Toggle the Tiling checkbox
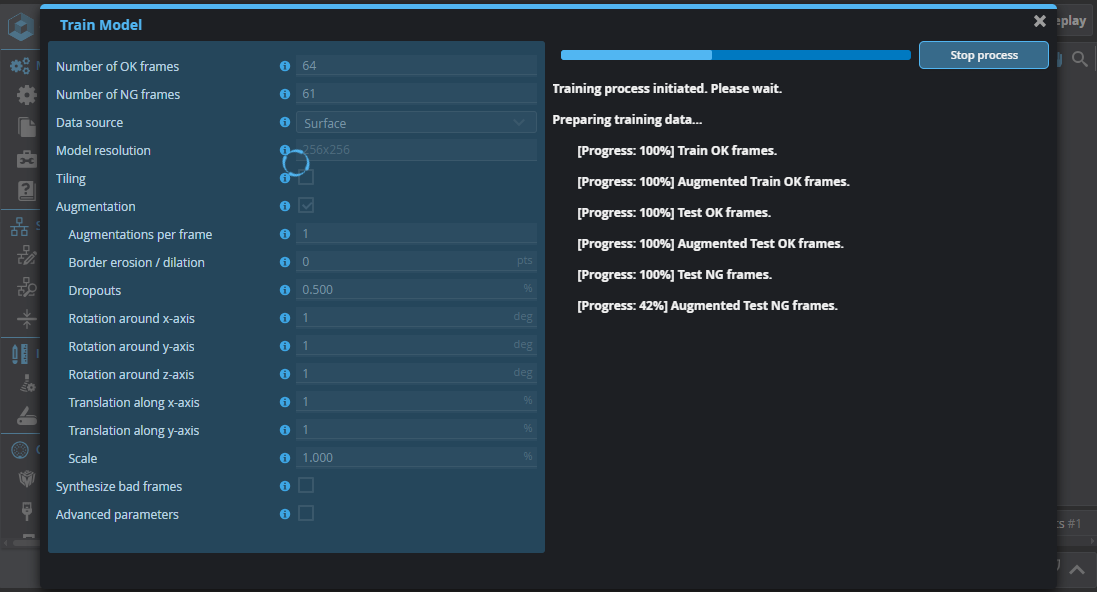 tap(306, 178)
